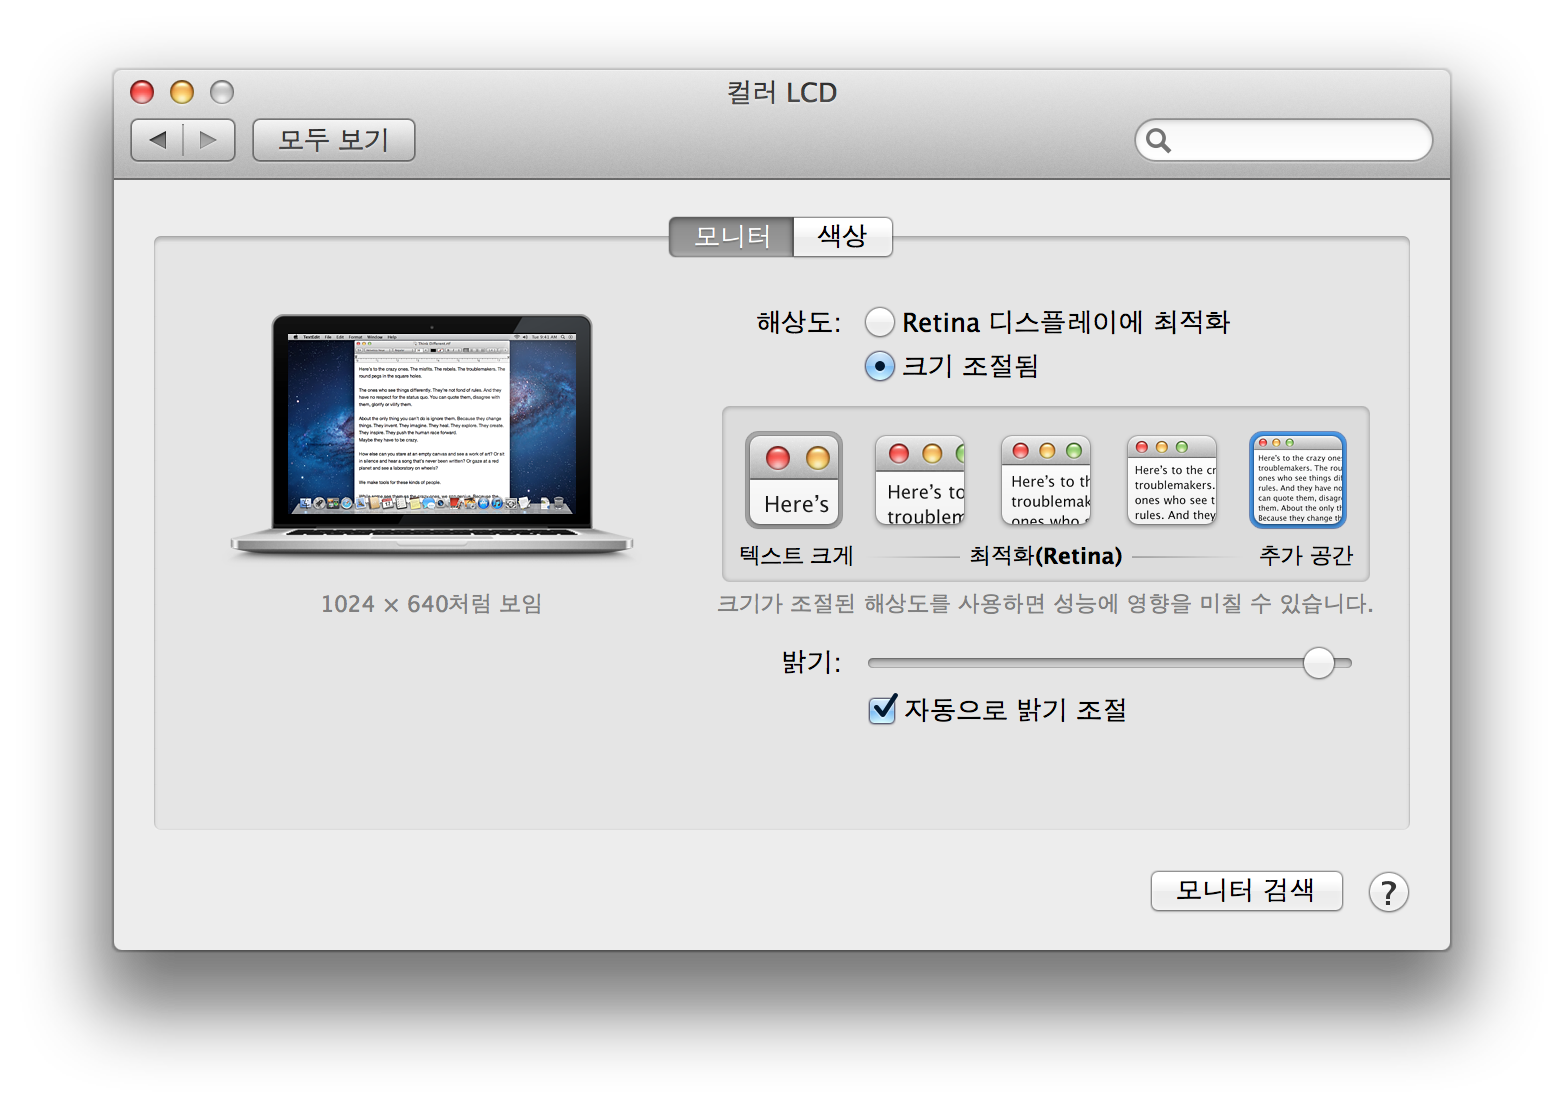Click the magnifying glass search icon
1564x1108 pixels.
click(1158, 140)
